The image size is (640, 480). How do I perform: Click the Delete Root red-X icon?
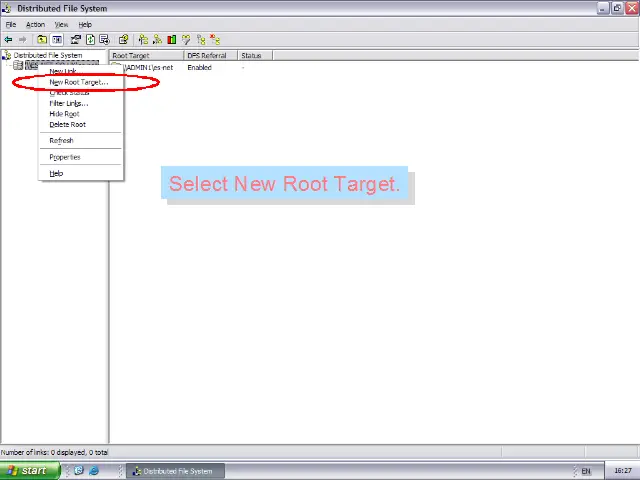click(215, 40)
